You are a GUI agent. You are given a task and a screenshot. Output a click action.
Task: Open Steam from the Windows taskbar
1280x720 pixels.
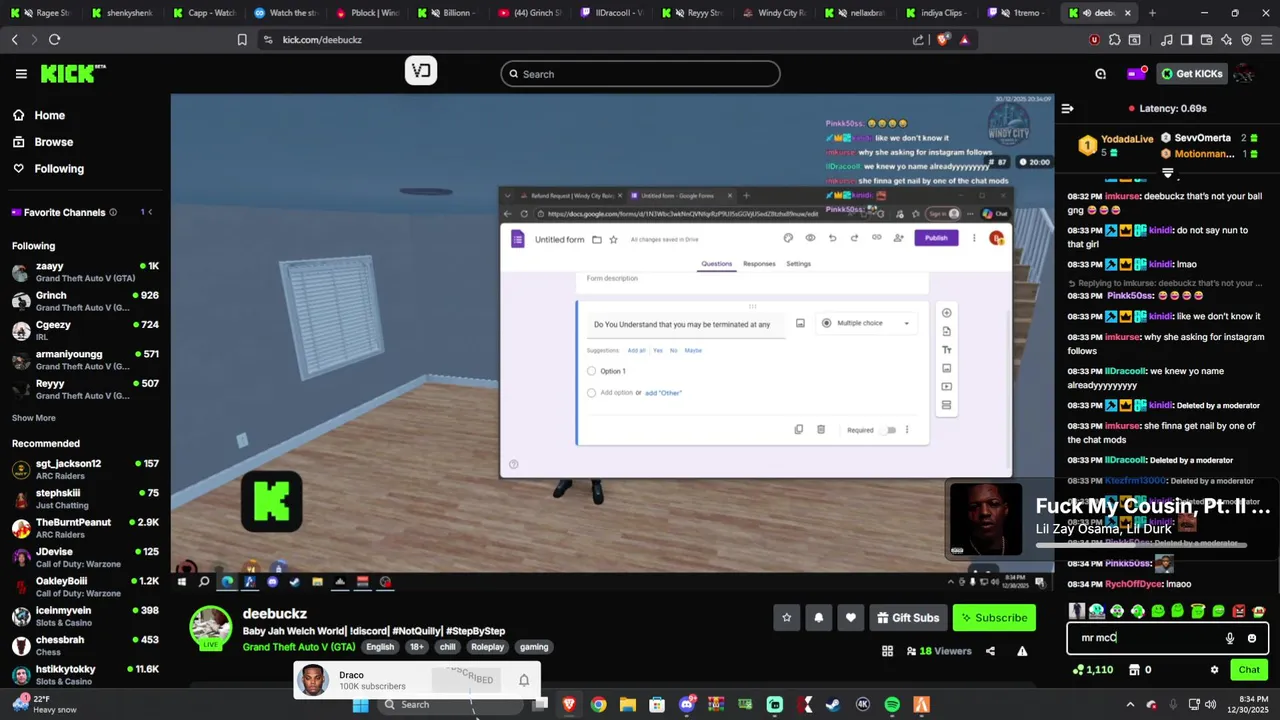pos(833,705)
